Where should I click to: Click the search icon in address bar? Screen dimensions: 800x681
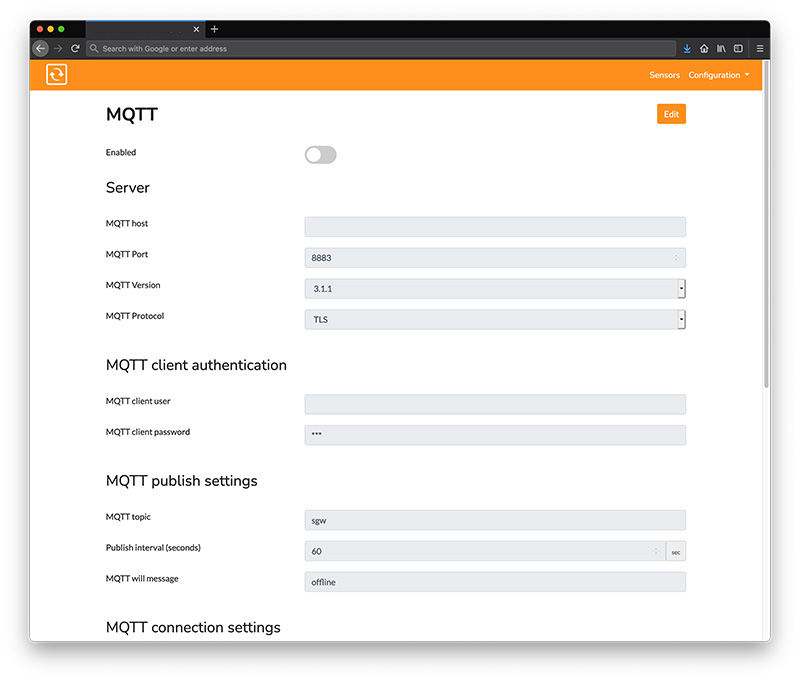tap(94, 48)
